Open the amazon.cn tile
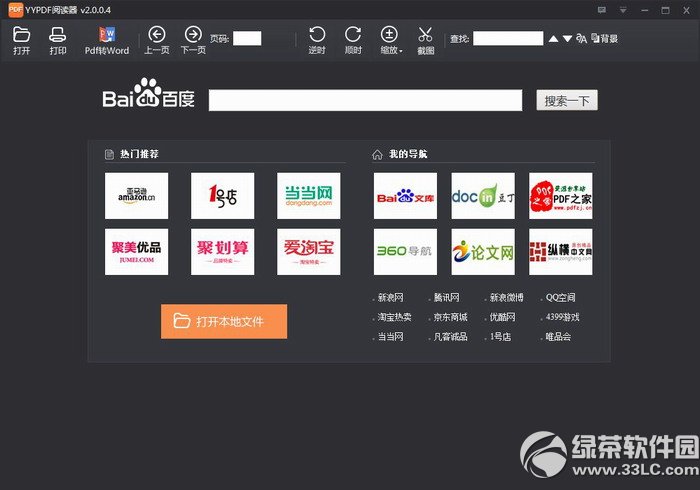Screen dimensions: 700x490 pyautogui.click(x=137, y=196)
